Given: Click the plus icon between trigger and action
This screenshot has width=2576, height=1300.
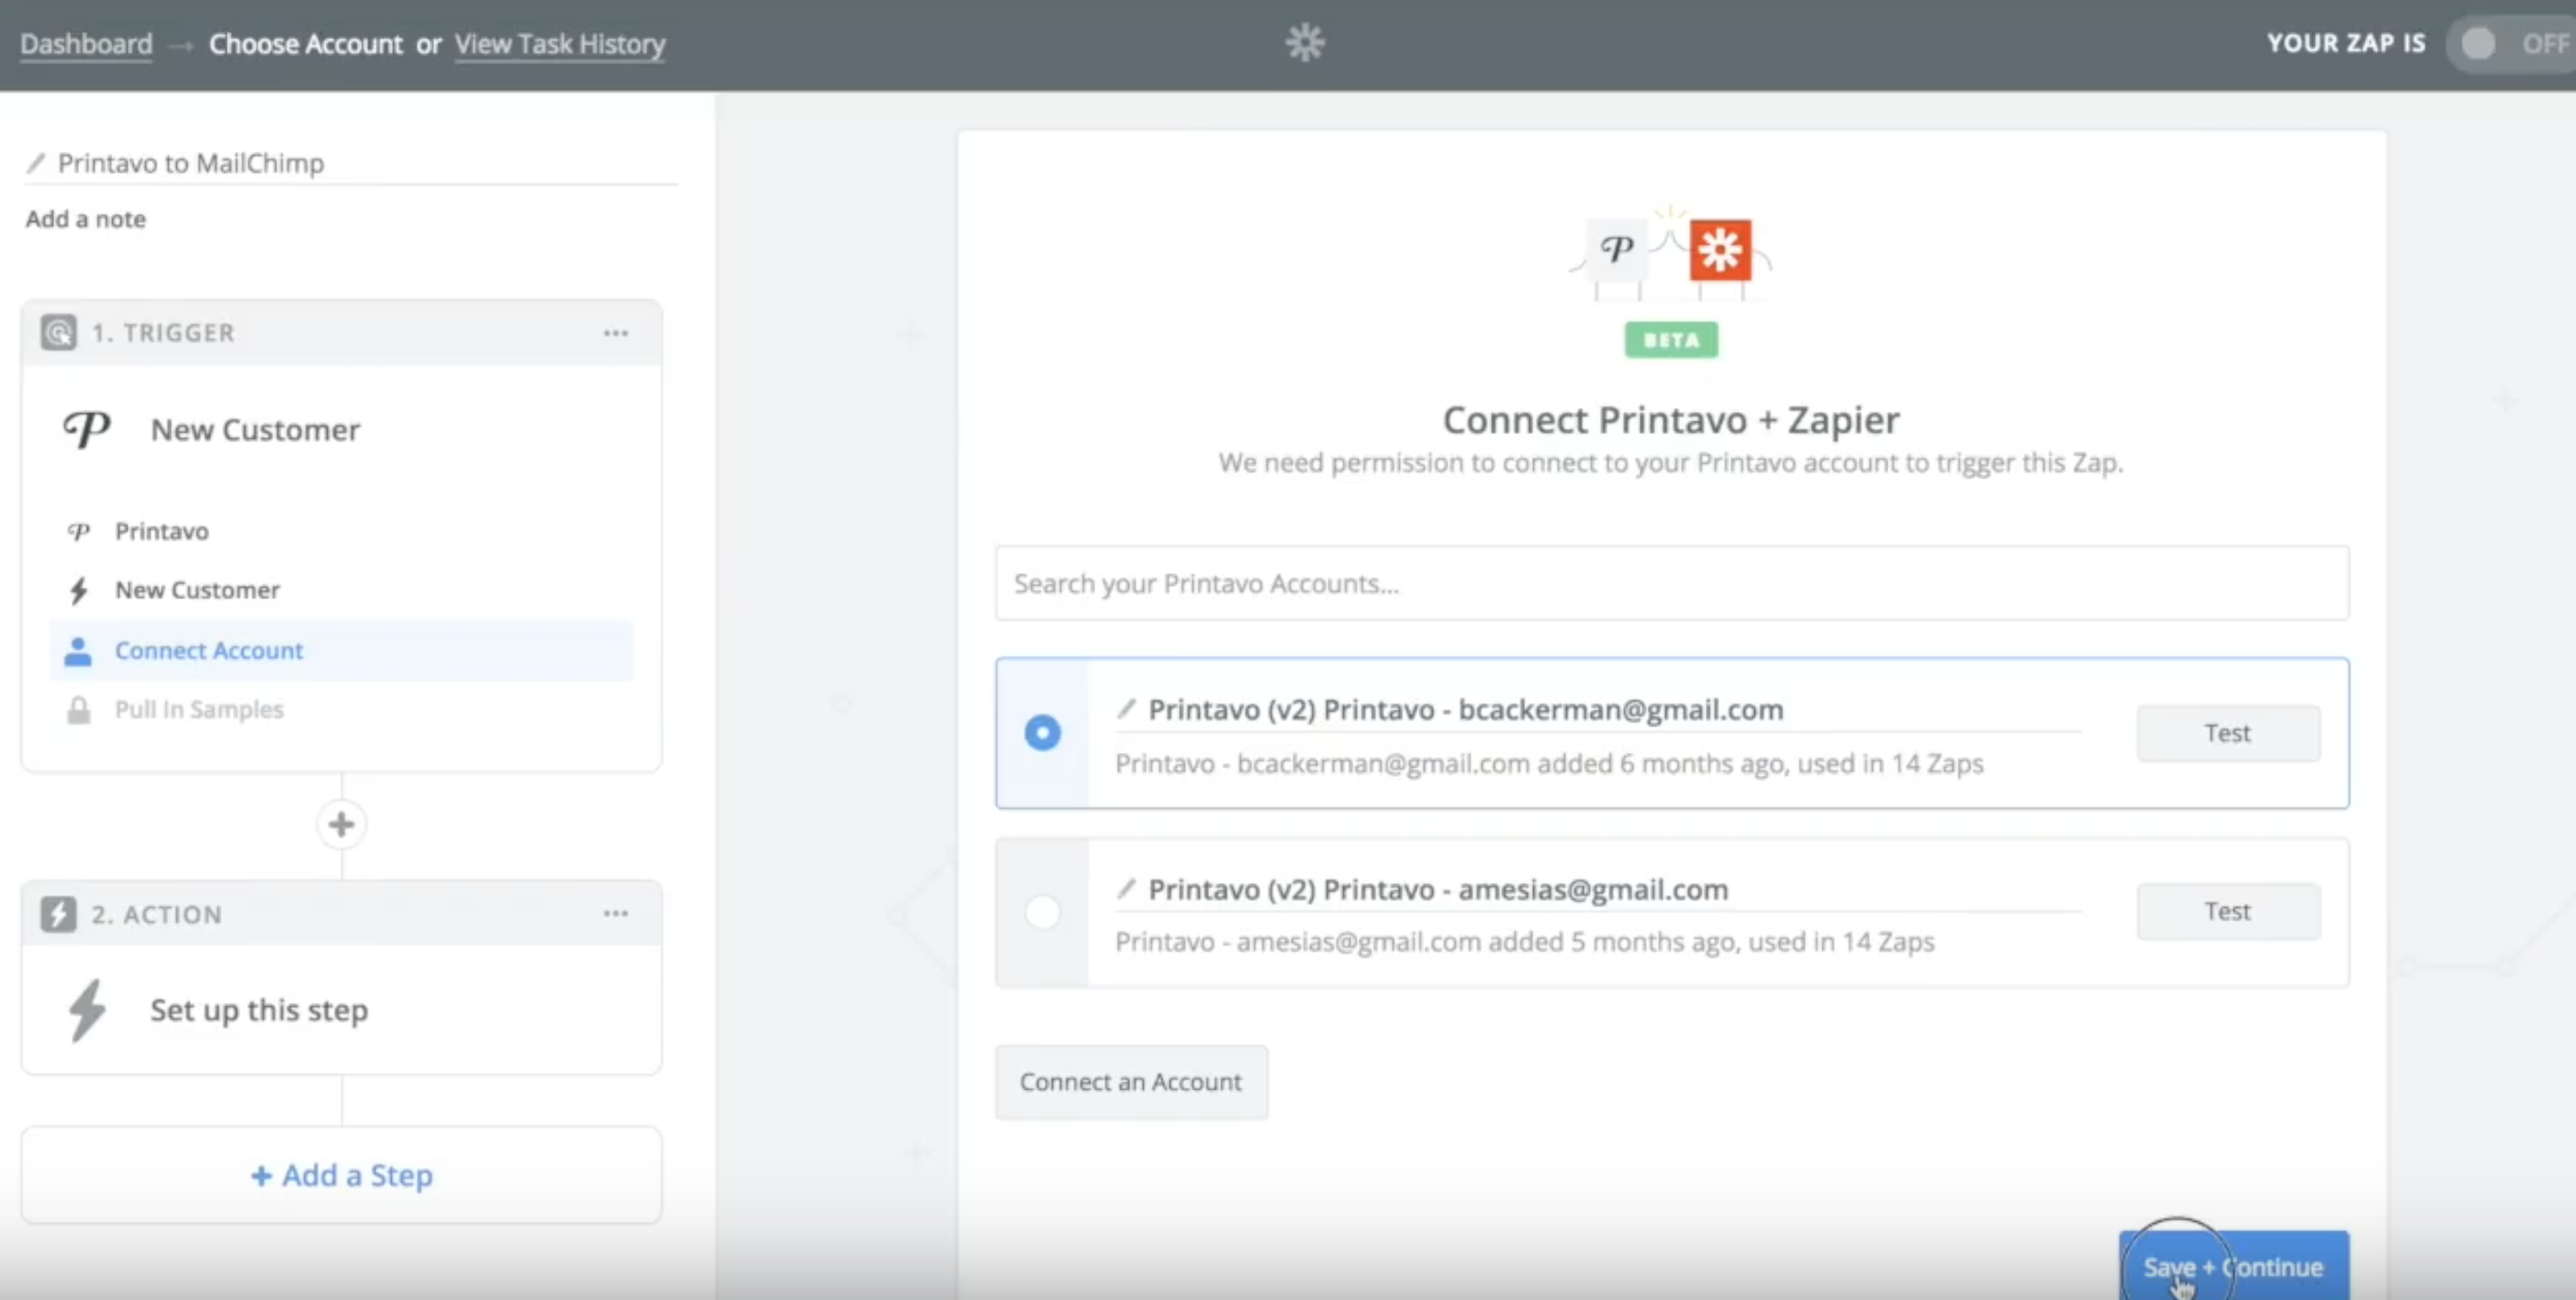Looking at the screenshot, I should 341,824.
